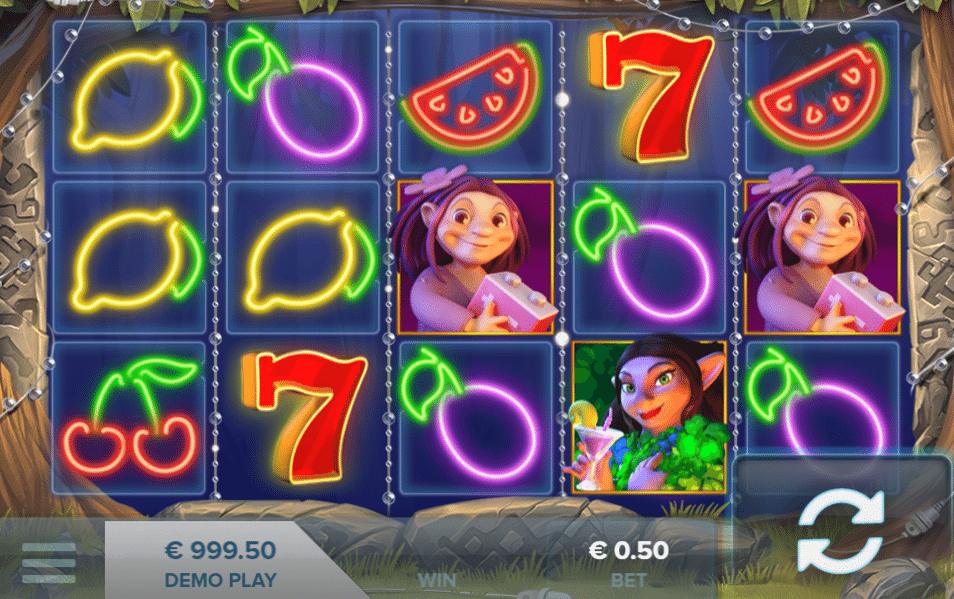Click the € 999.50 demo play balance
This screenshot has width=954, height=599.
[220, 563]
